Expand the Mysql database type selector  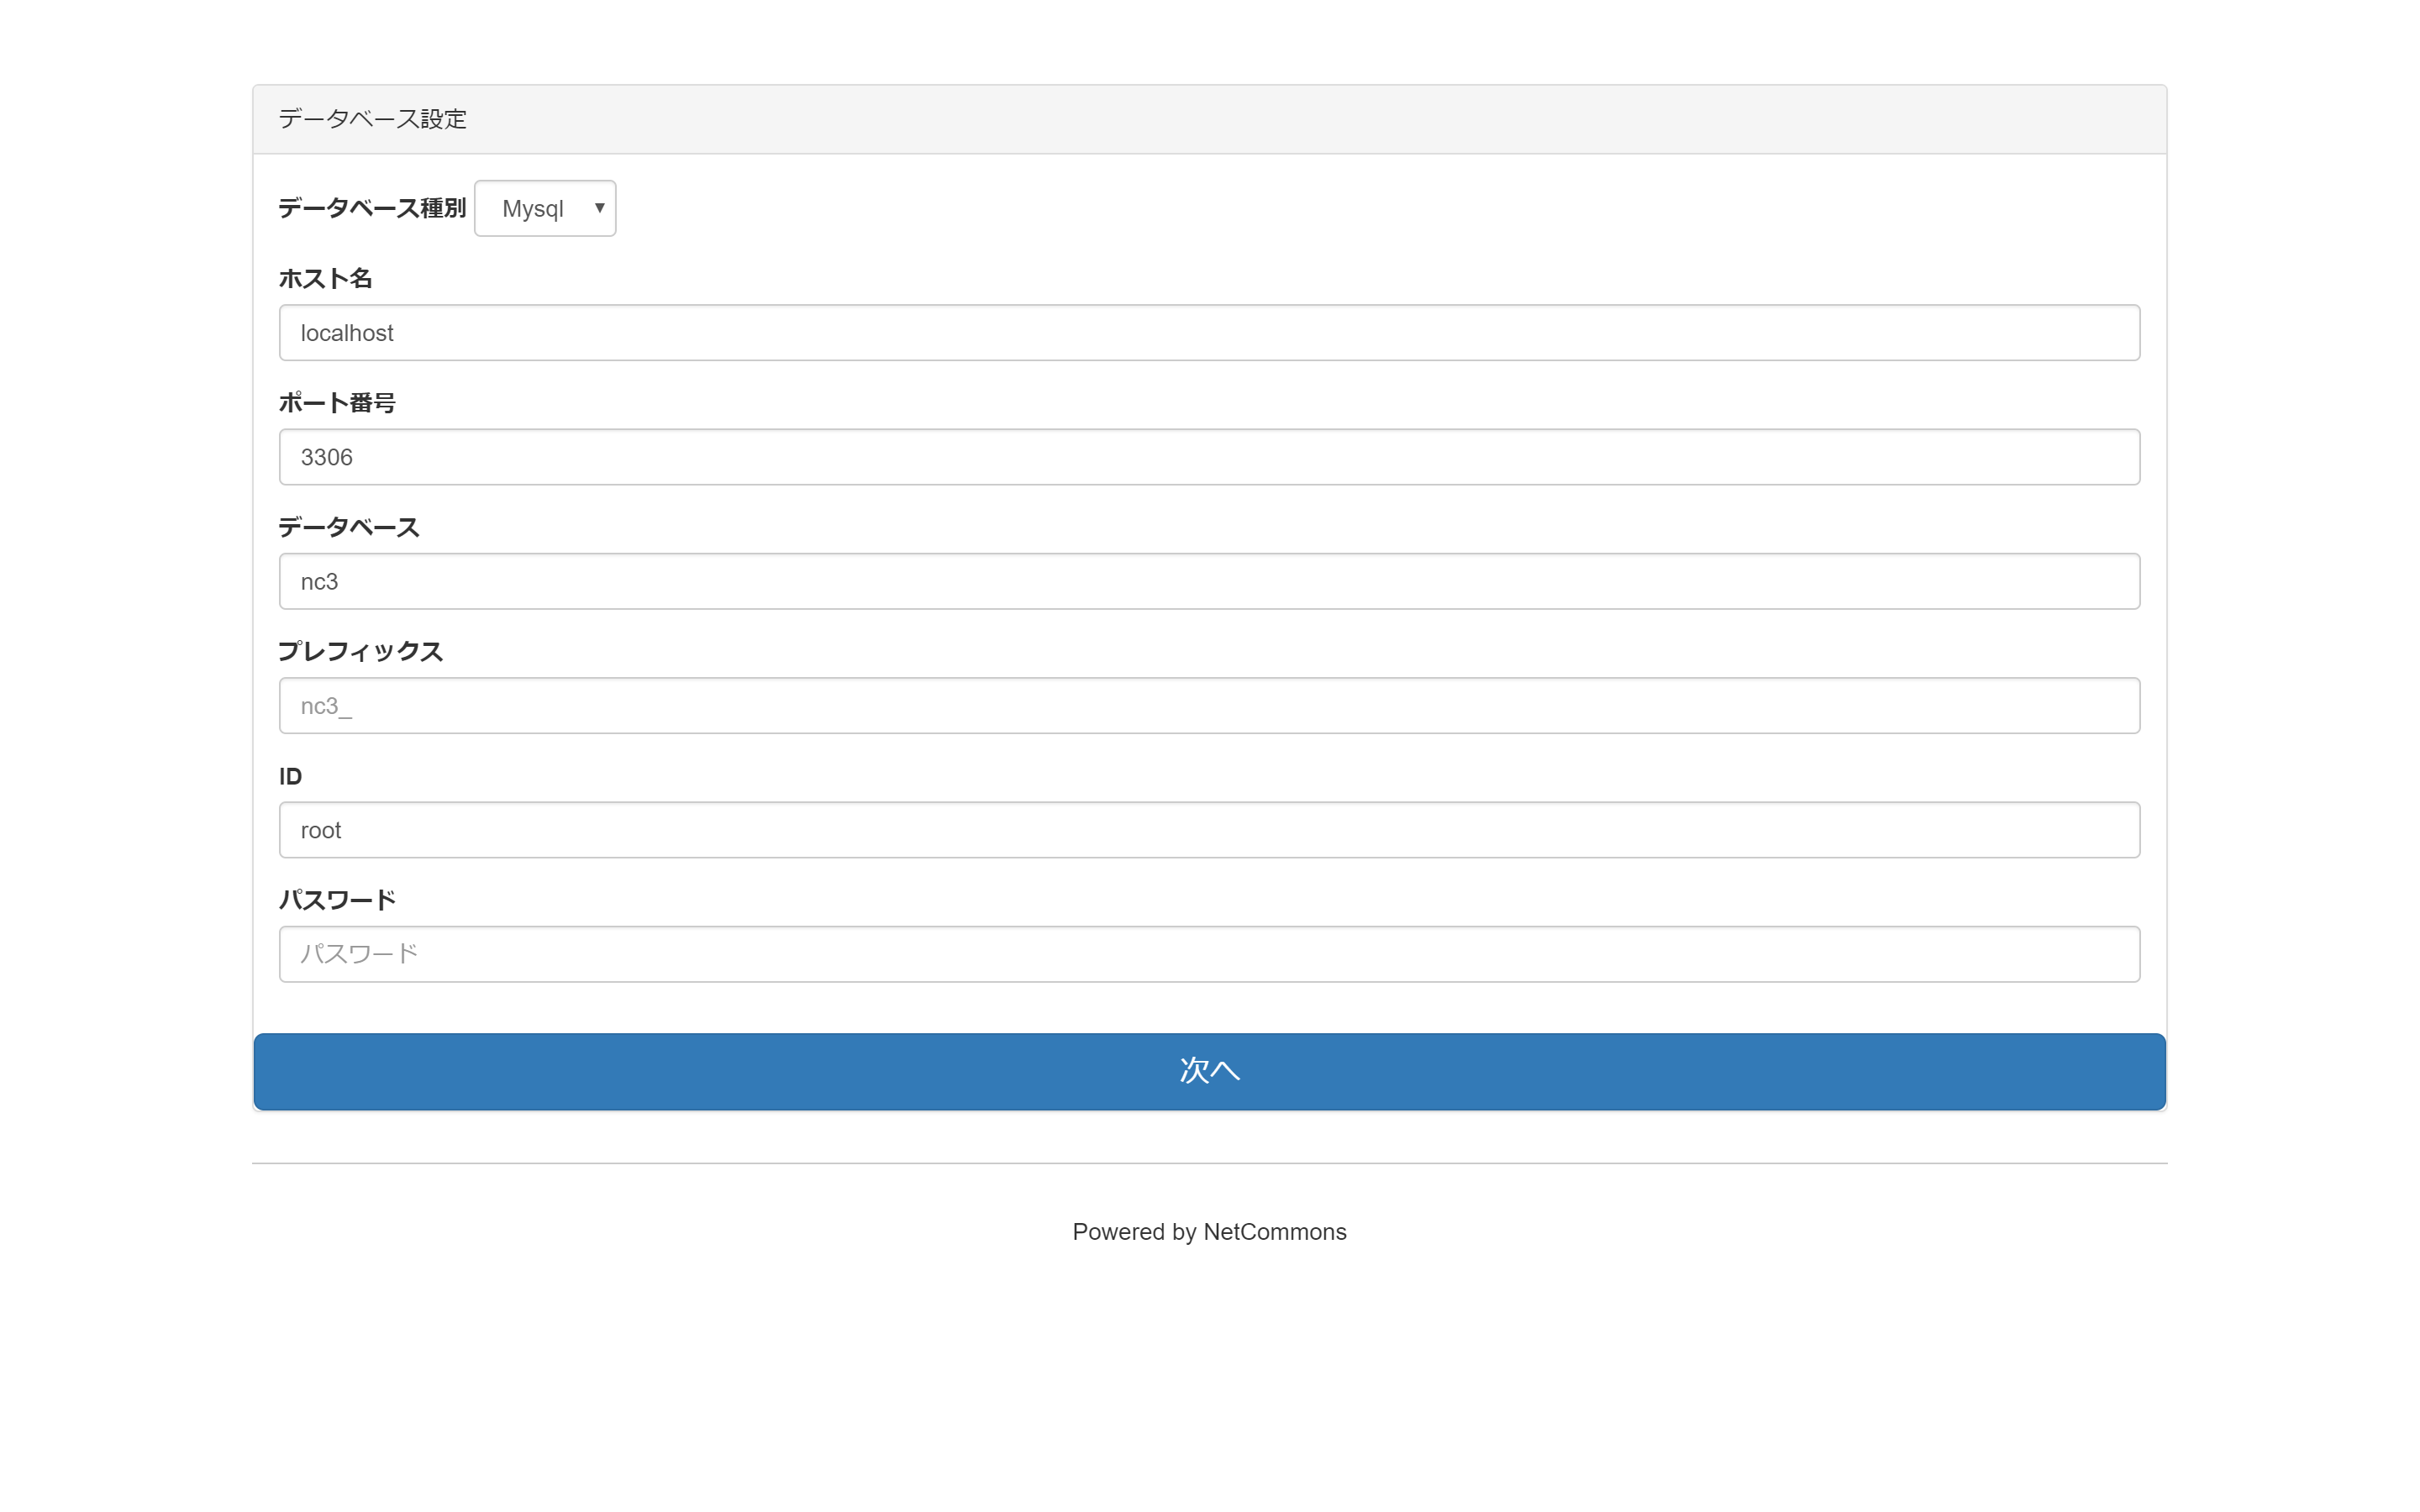coord(544,208)
